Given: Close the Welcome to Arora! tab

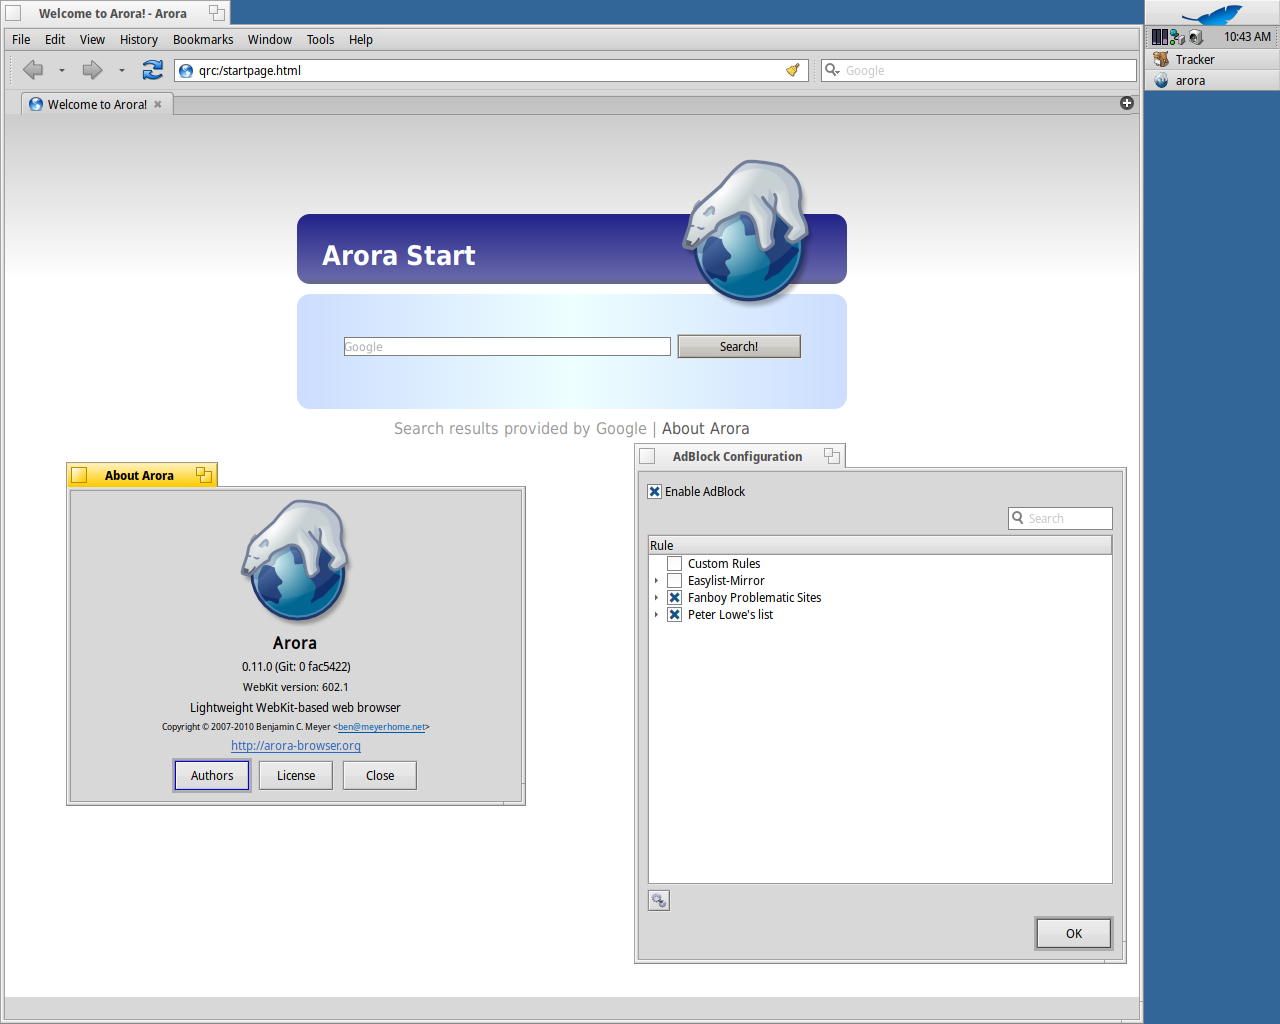Looking at the screenshot, I should [x=158, y=104].
